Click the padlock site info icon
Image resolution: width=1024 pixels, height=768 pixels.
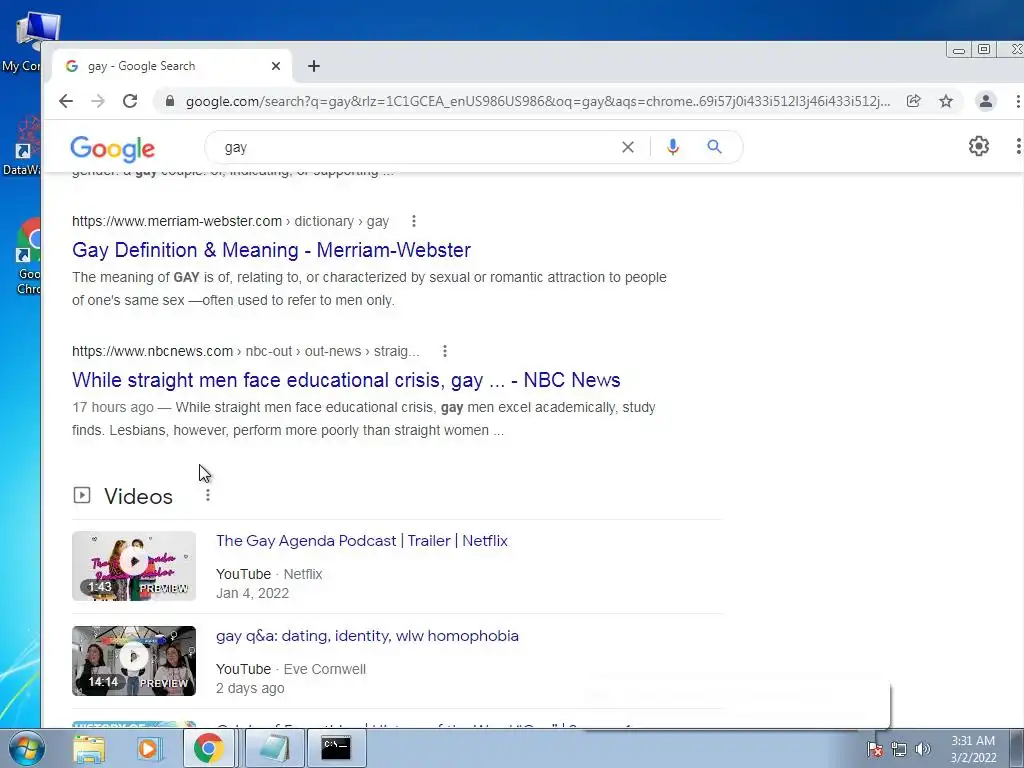[x=170, y=101]
